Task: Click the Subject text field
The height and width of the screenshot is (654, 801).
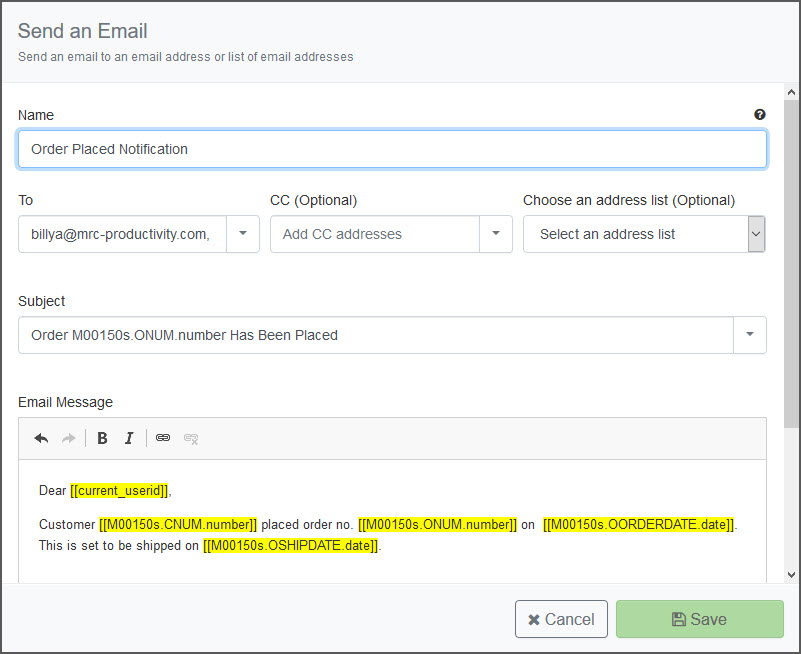Action: tap(376, 335)
